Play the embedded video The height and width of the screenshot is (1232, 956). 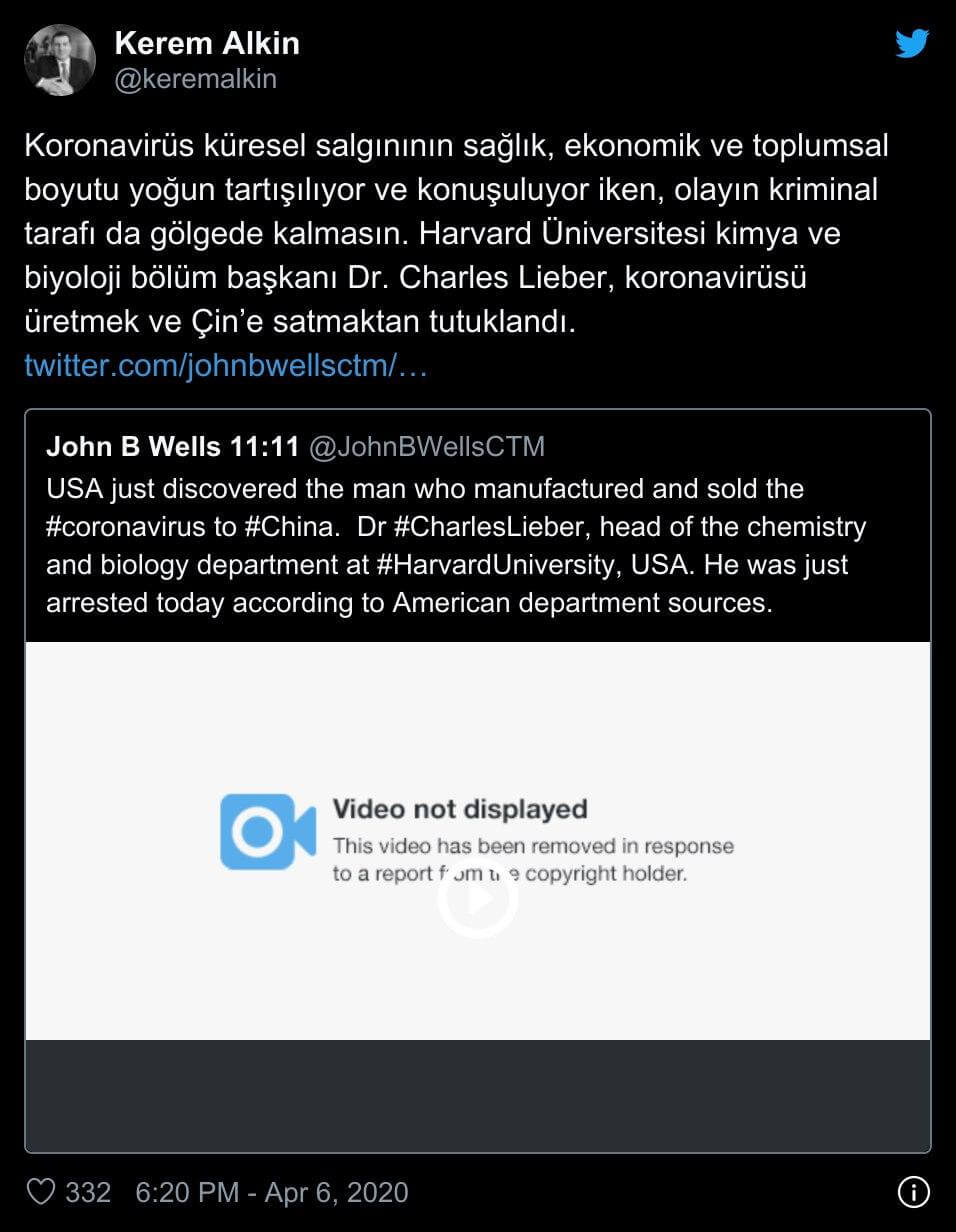[x=477, y=898]
